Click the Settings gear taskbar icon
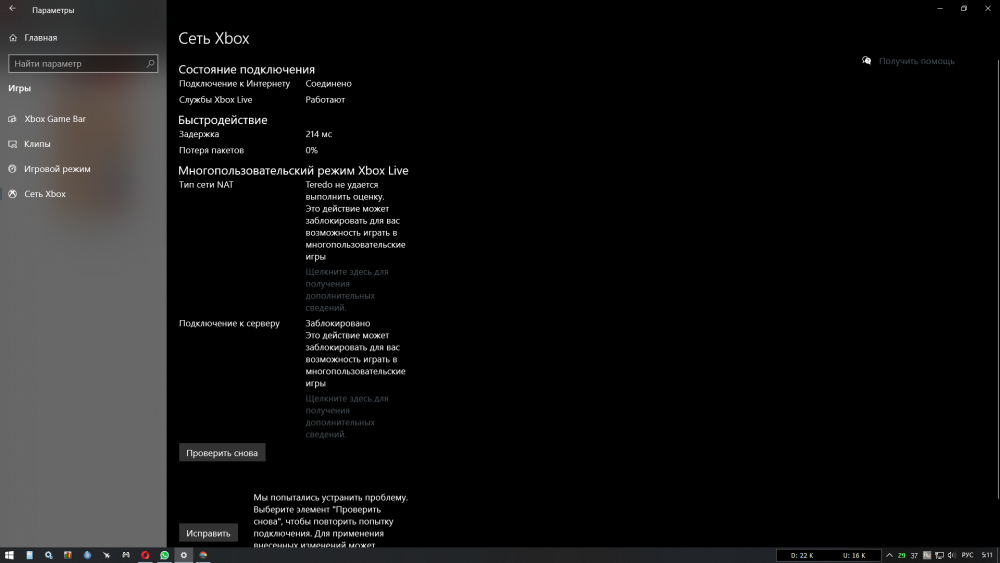Image resolution: width=1000 pixels, height=563 pixels. pos(184,555)
